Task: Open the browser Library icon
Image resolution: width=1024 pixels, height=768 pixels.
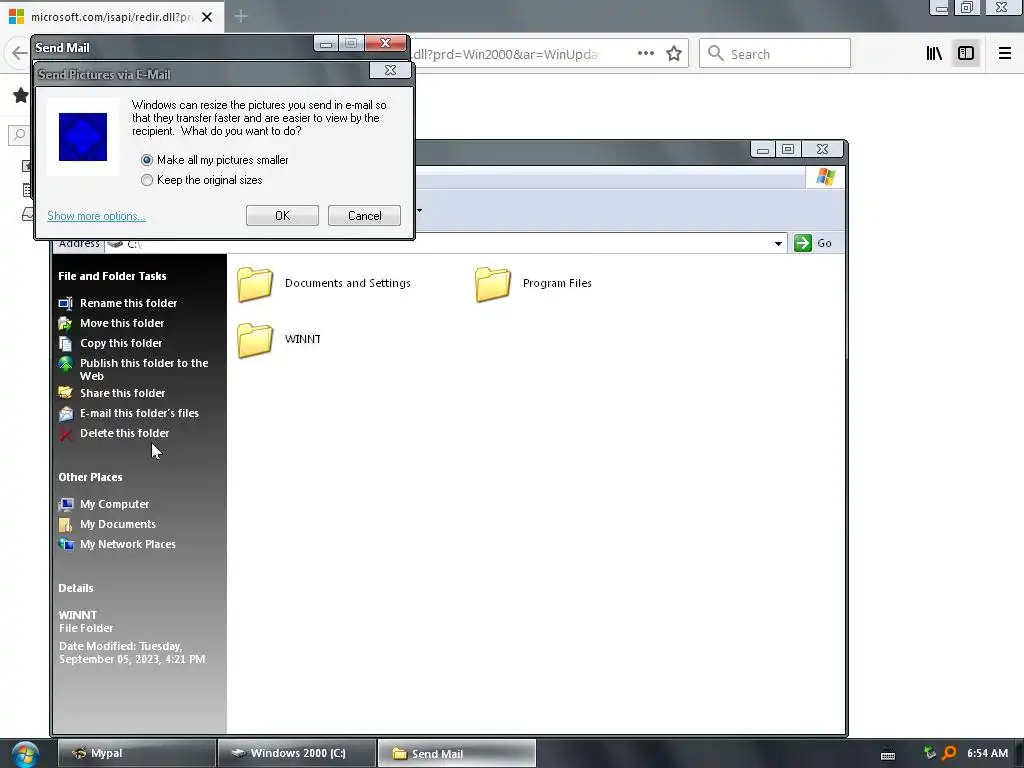Action: pos(934,54)
